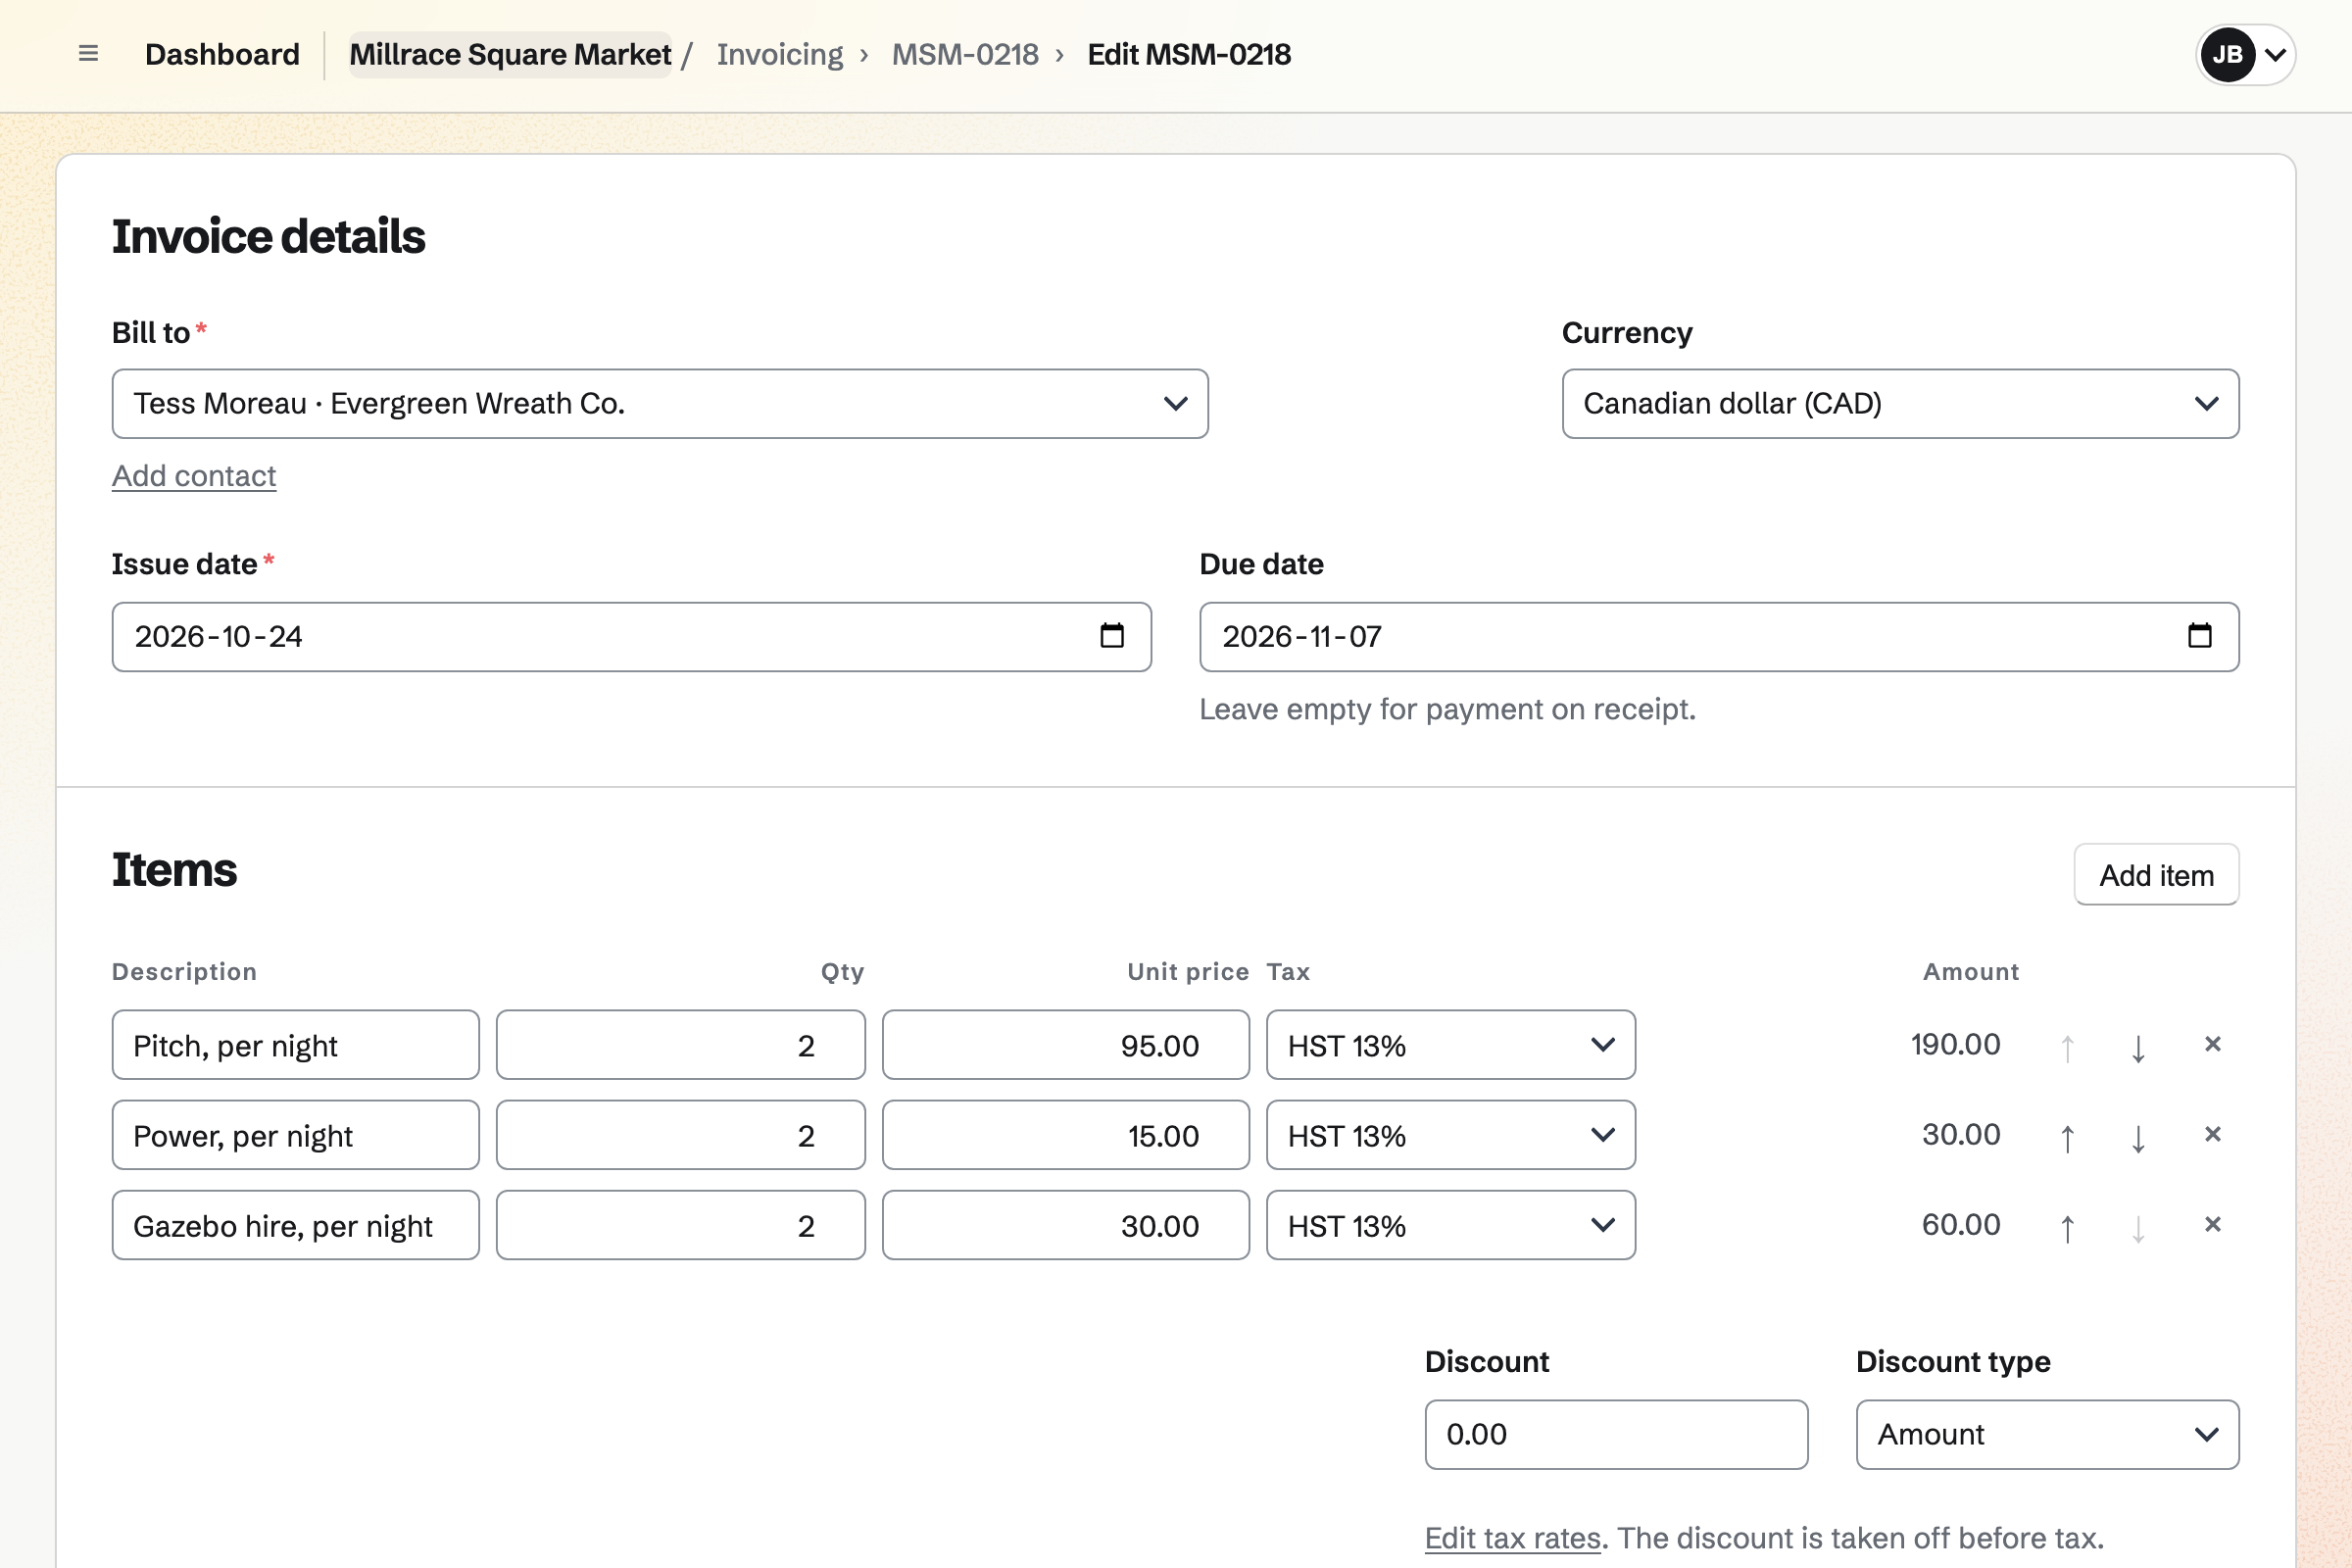This screenshot has height=1568, width=2352.
Task: Move Power, per night row down
Action: pyautogui.click(x=2138, y=1136)
